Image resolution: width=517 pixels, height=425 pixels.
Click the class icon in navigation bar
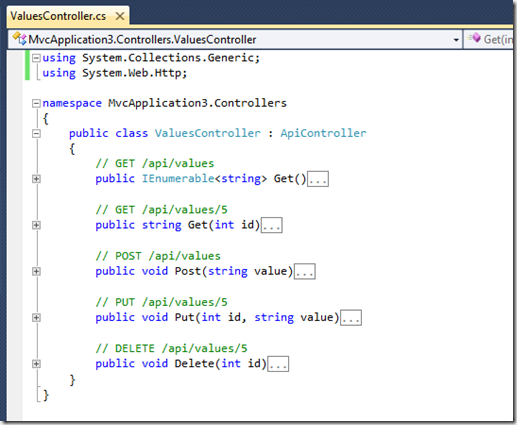(x=19, y=39)
